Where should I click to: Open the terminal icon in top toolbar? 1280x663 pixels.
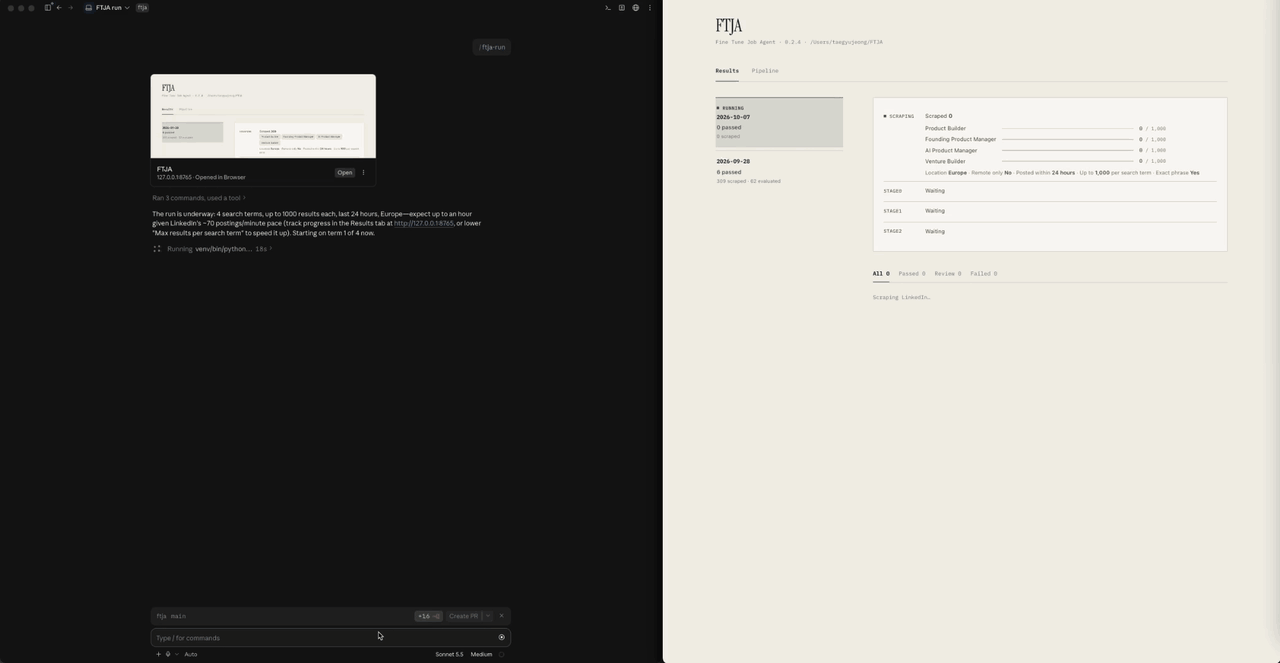tap(608, 7)
